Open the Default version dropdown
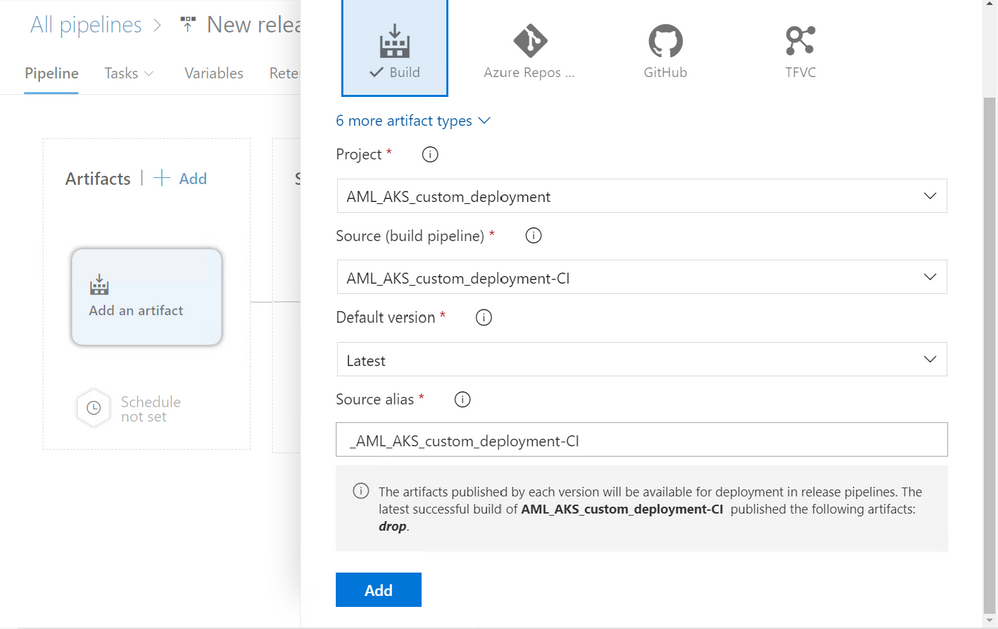Screen dimensions: 998x629 [x=642, y=360]
